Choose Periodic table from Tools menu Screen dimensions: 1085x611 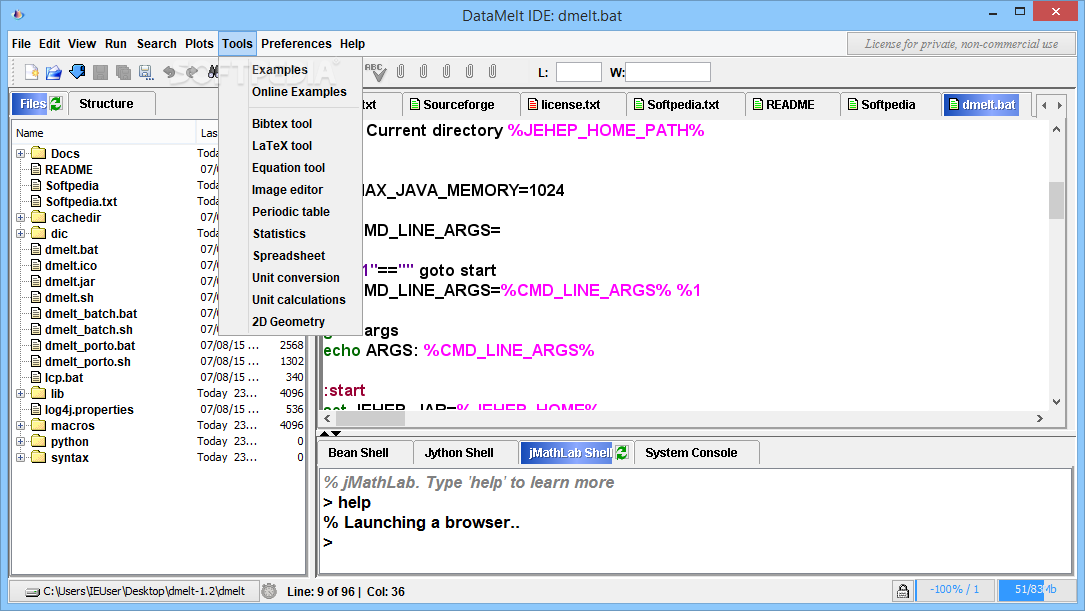pyautogui.click(x=291, y=212)
